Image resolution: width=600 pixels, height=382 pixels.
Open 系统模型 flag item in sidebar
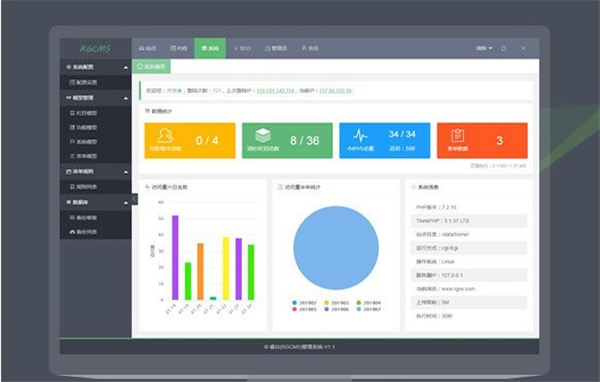(x=95, y=142)
